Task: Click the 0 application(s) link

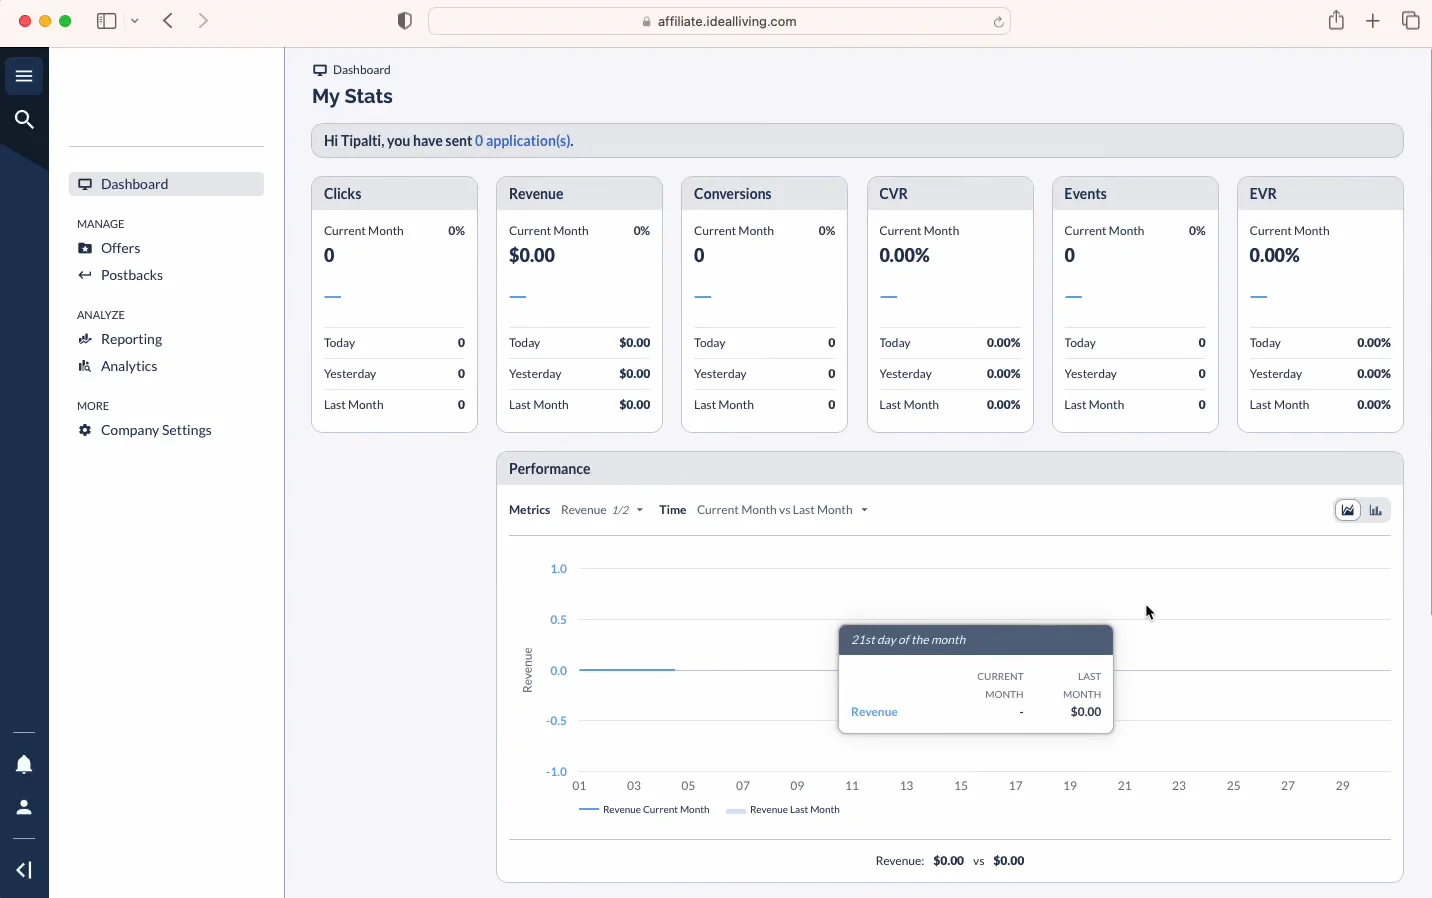Action: coord(524,141)
